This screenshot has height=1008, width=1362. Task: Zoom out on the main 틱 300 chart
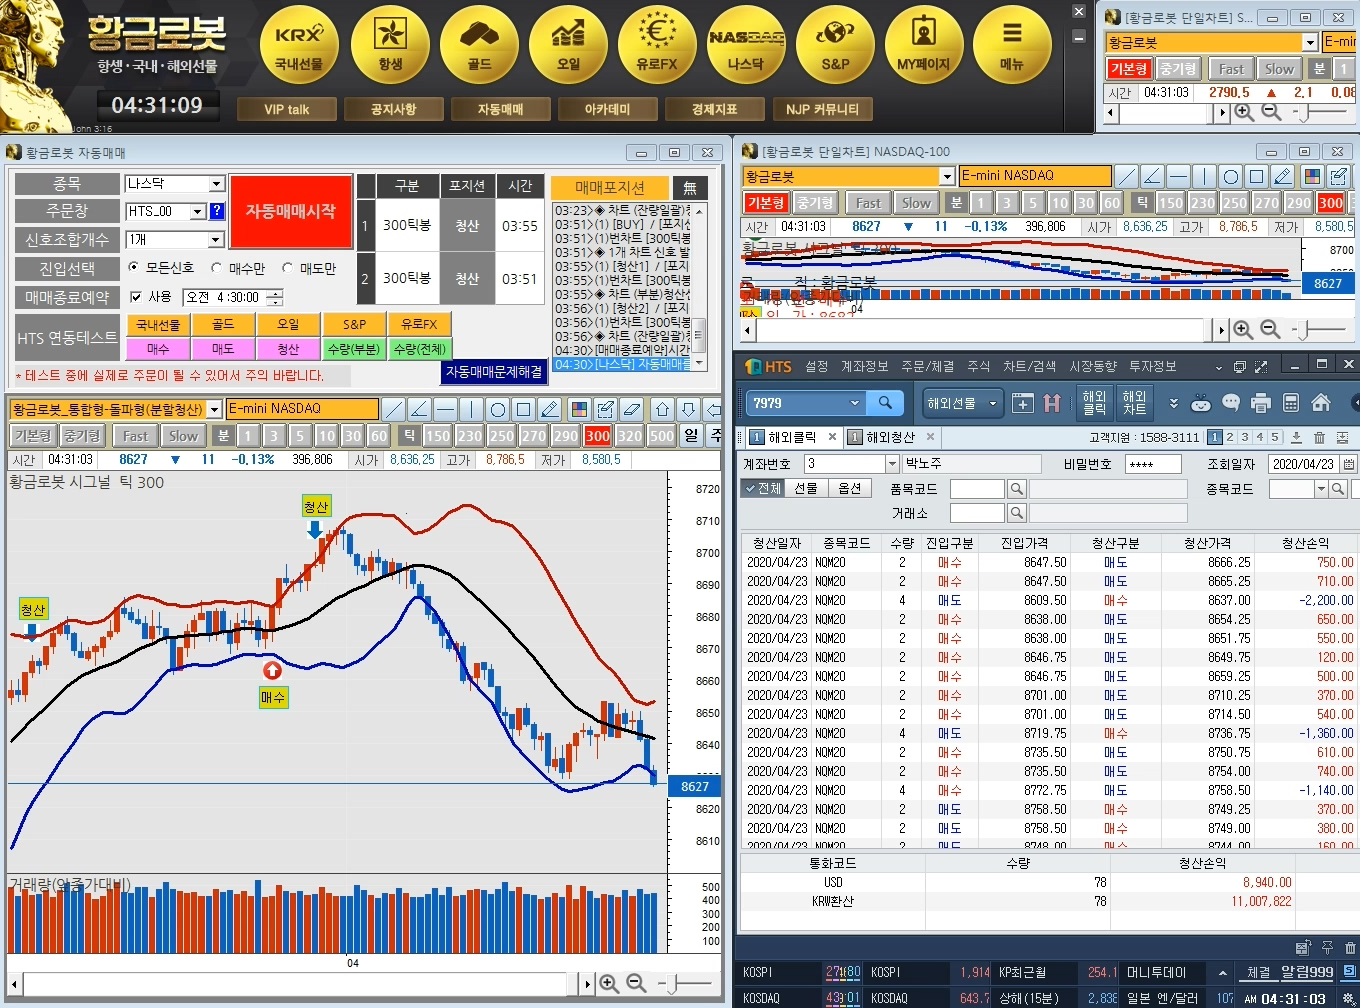[x=636, y=984]
